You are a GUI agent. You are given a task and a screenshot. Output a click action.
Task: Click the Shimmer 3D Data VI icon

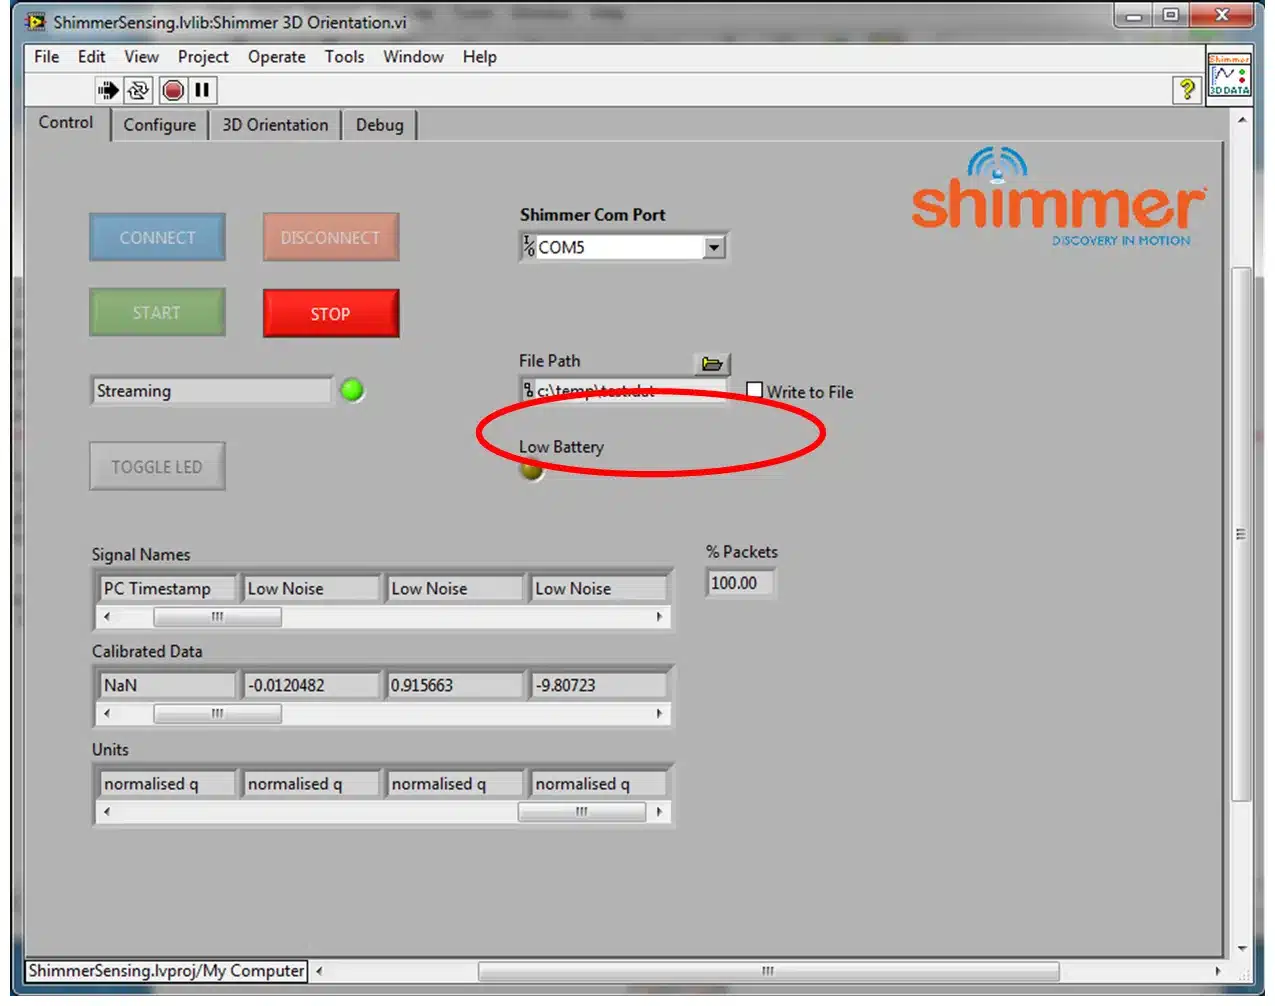pos(1229,76)
